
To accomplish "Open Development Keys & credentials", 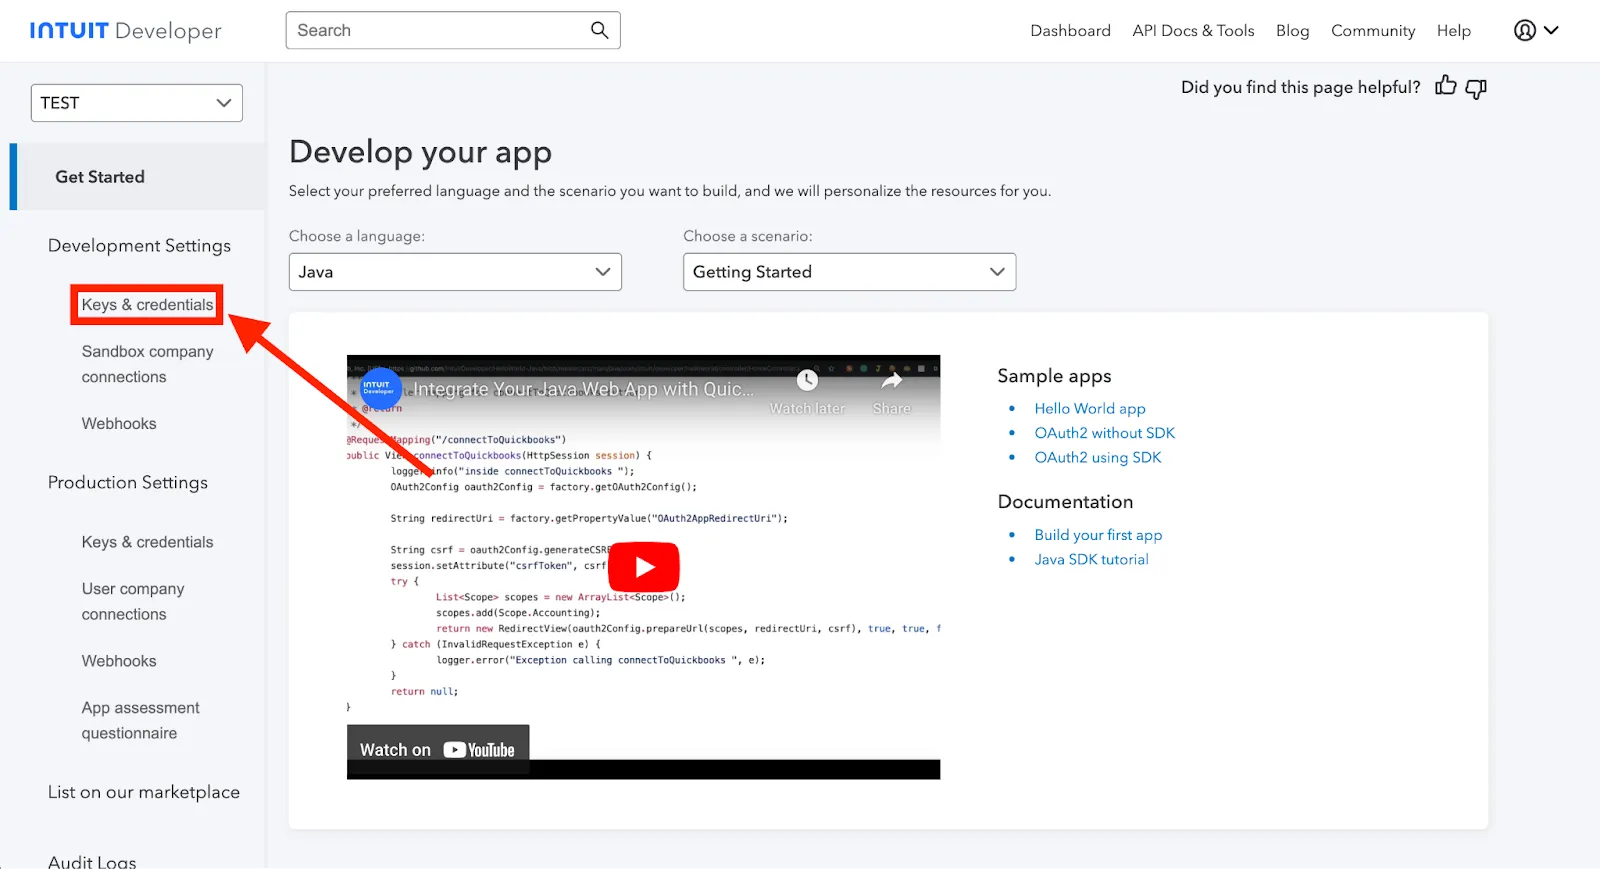I will [x=147, y=305].
